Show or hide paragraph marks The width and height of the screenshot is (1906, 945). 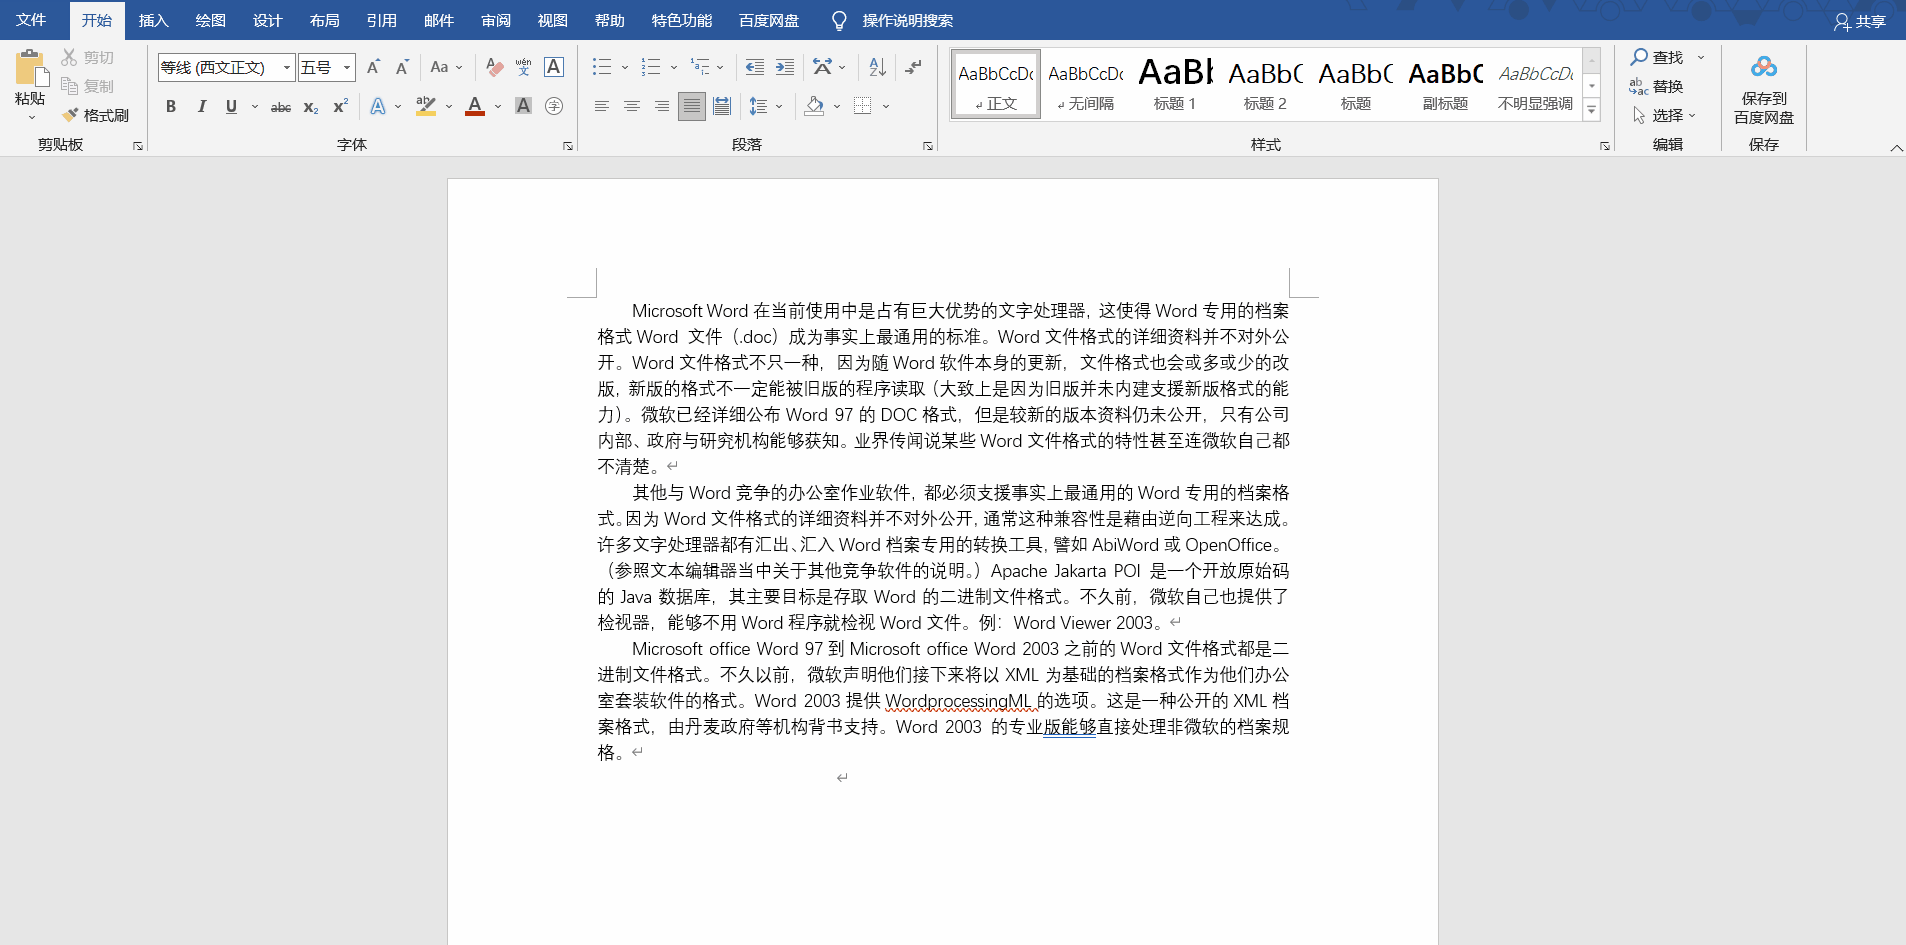tap(913, 67)
